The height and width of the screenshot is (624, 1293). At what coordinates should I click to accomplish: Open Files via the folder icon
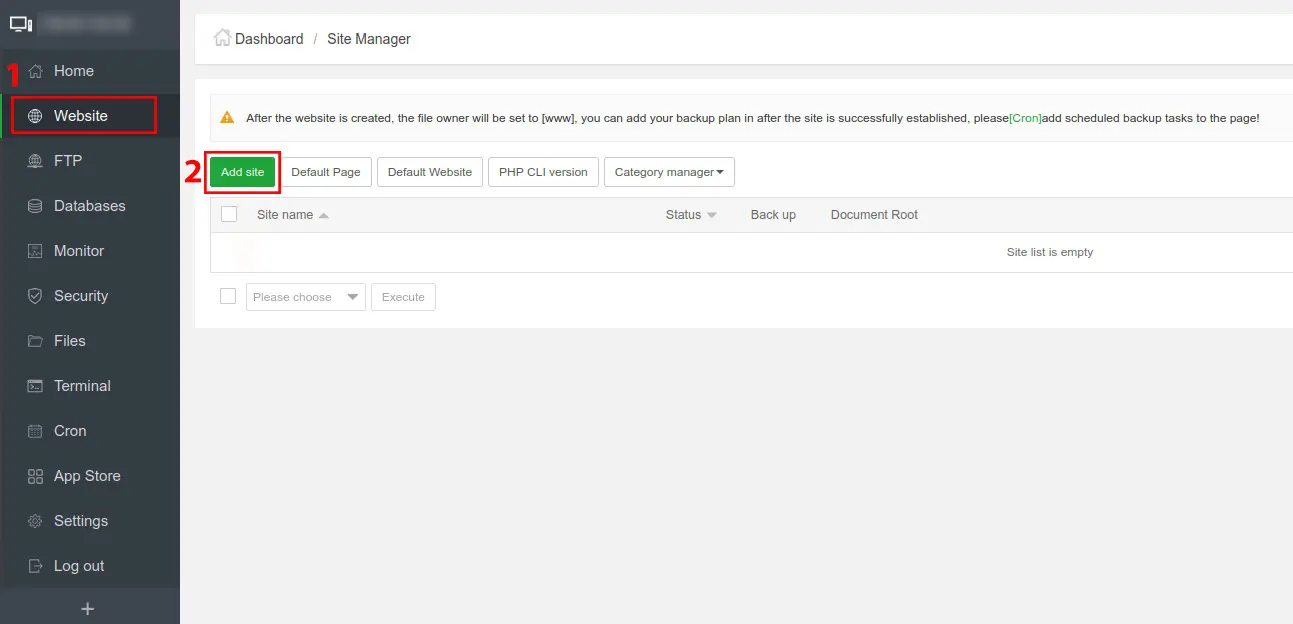click(36, 341)
